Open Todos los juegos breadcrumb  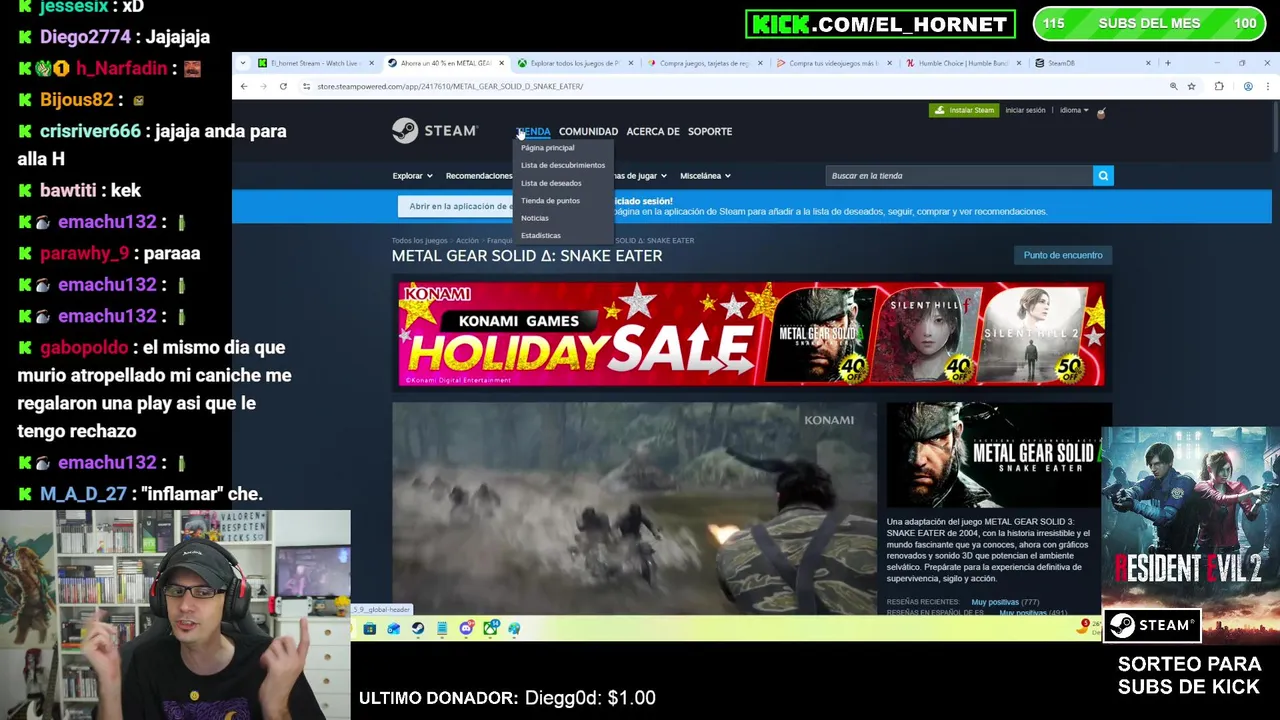pyautogui.click(x=419, y=241)
